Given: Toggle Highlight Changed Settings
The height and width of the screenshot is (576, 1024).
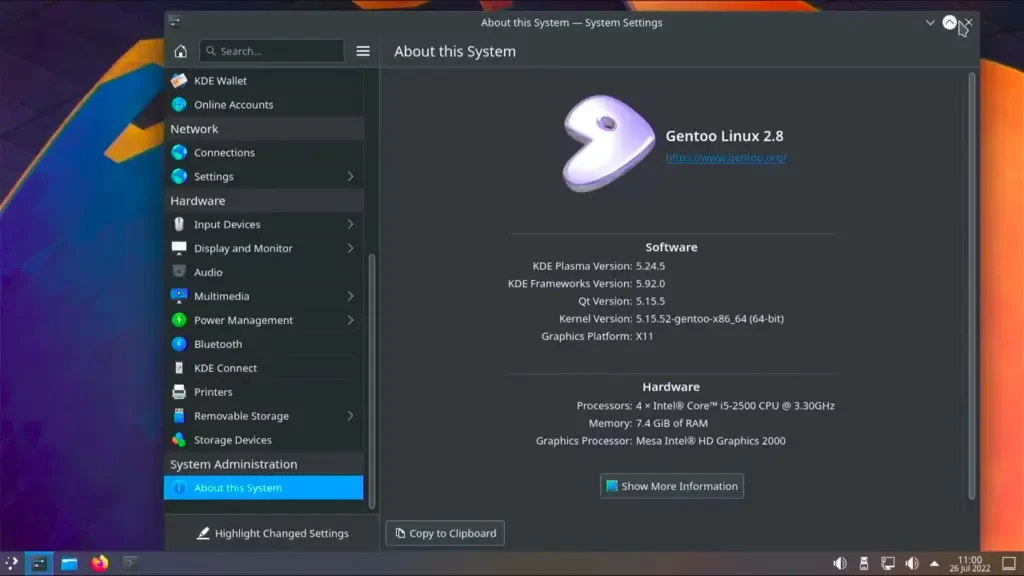Looking at the screenshot, I should pos(272,533).
